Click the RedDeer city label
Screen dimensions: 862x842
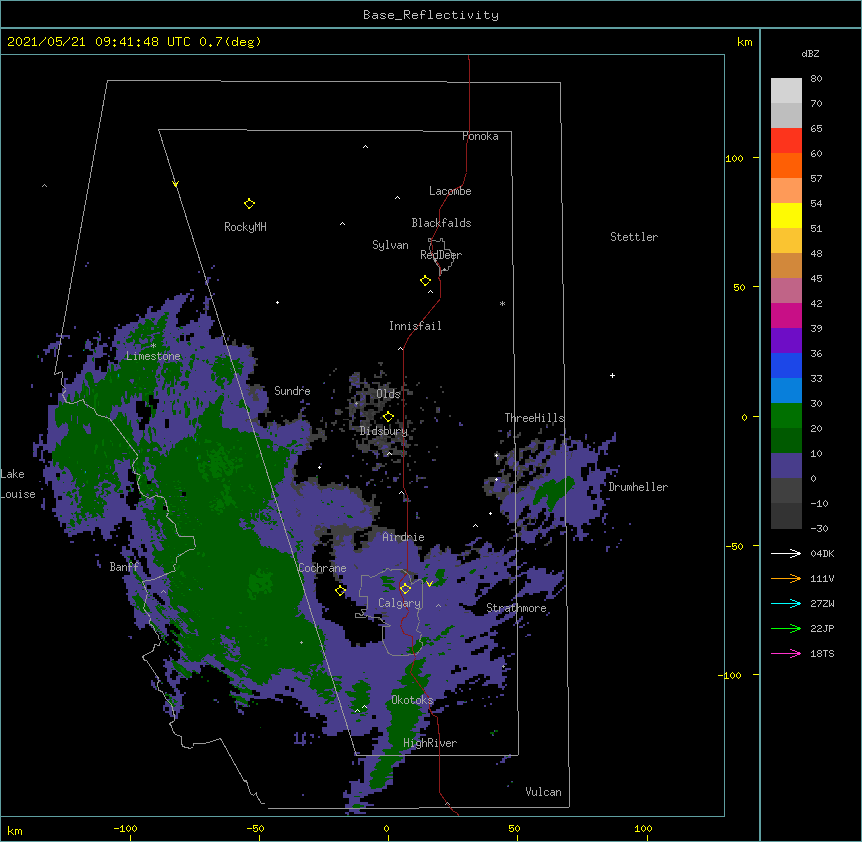(x=441, y=255)
